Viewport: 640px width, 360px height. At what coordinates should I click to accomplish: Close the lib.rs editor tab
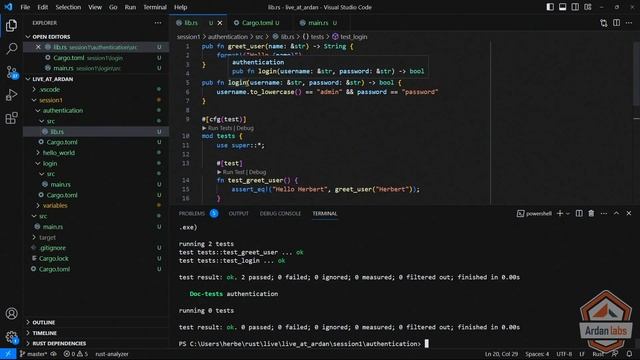220,23
